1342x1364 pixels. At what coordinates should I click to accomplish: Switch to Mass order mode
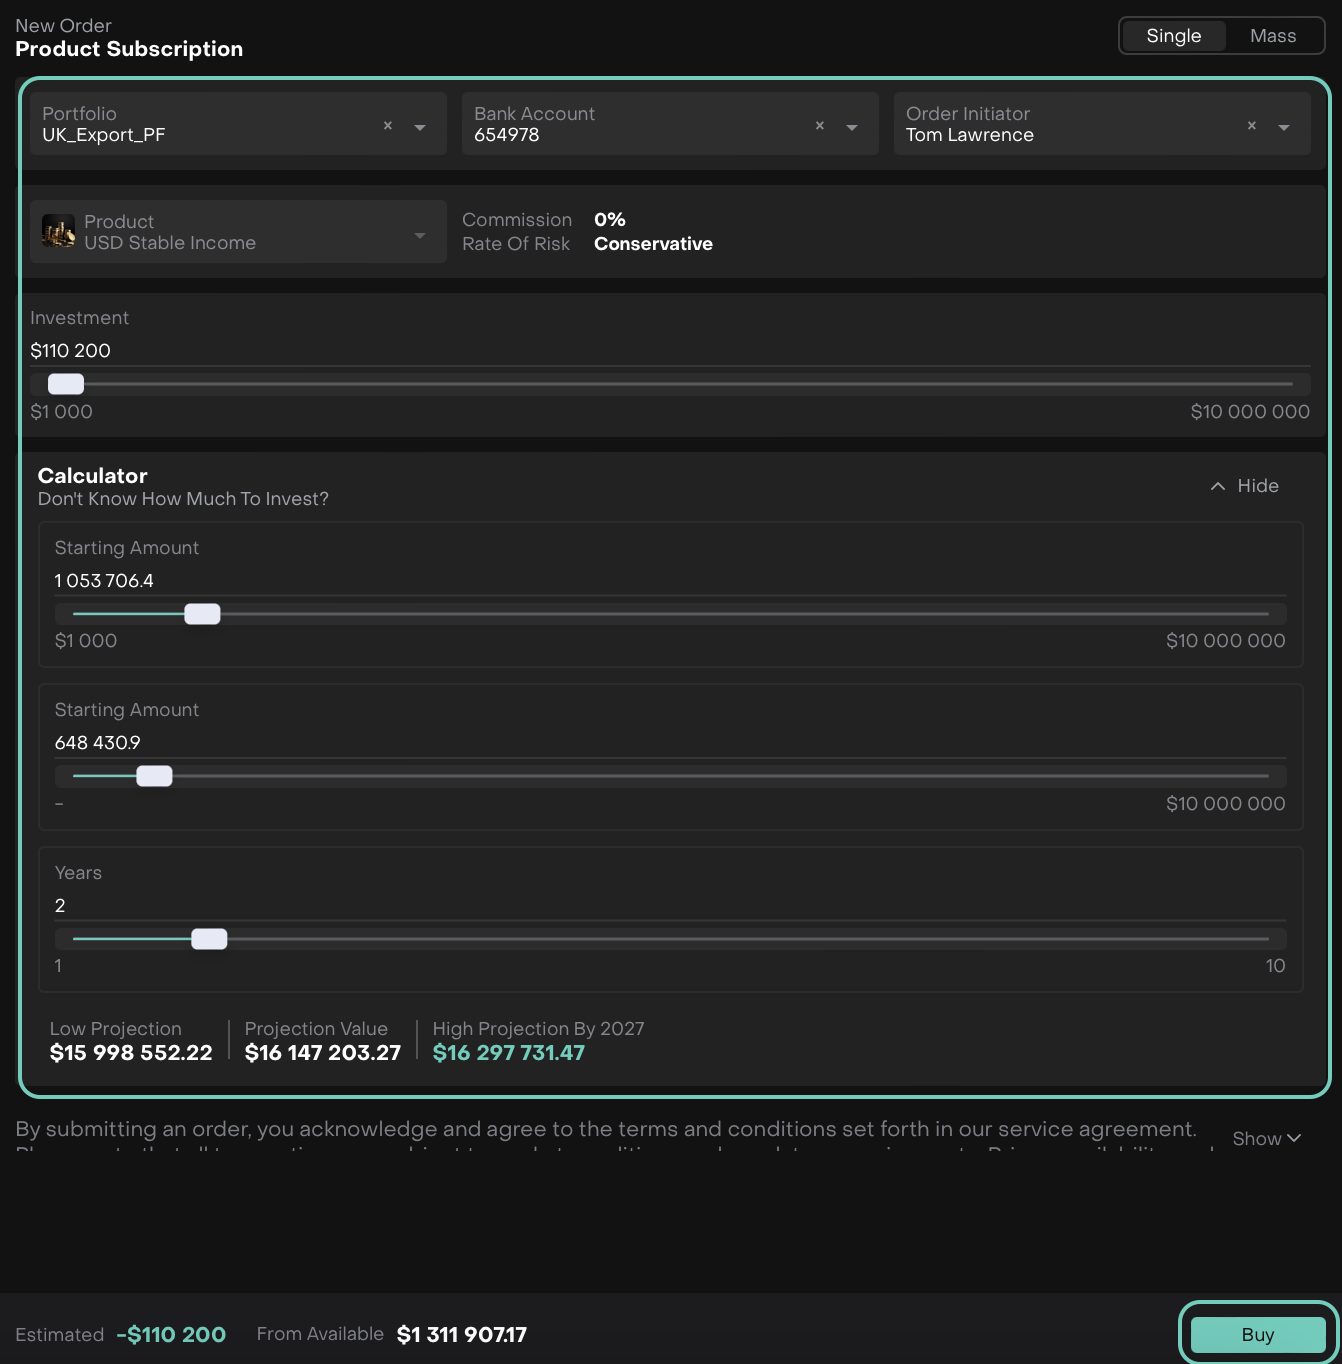[x=1272, y=36]
